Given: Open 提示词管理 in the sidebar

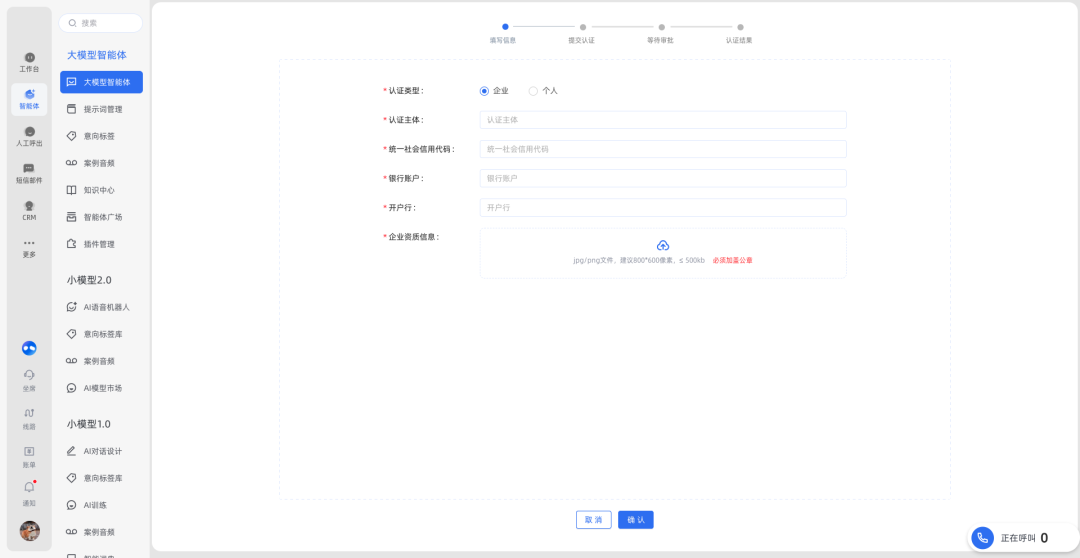Looking at the screenshot, I should (102, 109).
